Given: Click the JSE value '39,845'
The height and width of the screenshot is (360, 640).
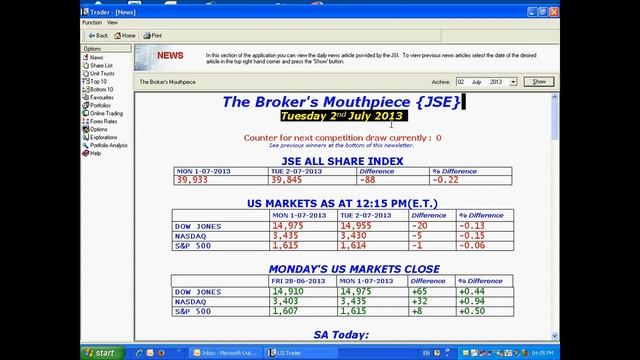Looking at the screenshot, I should [x=287, y=180].
